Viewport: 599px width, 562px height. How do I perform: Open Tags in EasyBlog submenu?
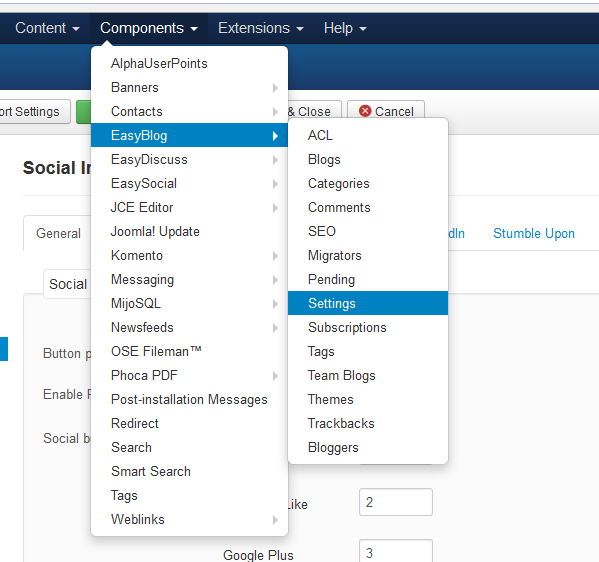368,351
